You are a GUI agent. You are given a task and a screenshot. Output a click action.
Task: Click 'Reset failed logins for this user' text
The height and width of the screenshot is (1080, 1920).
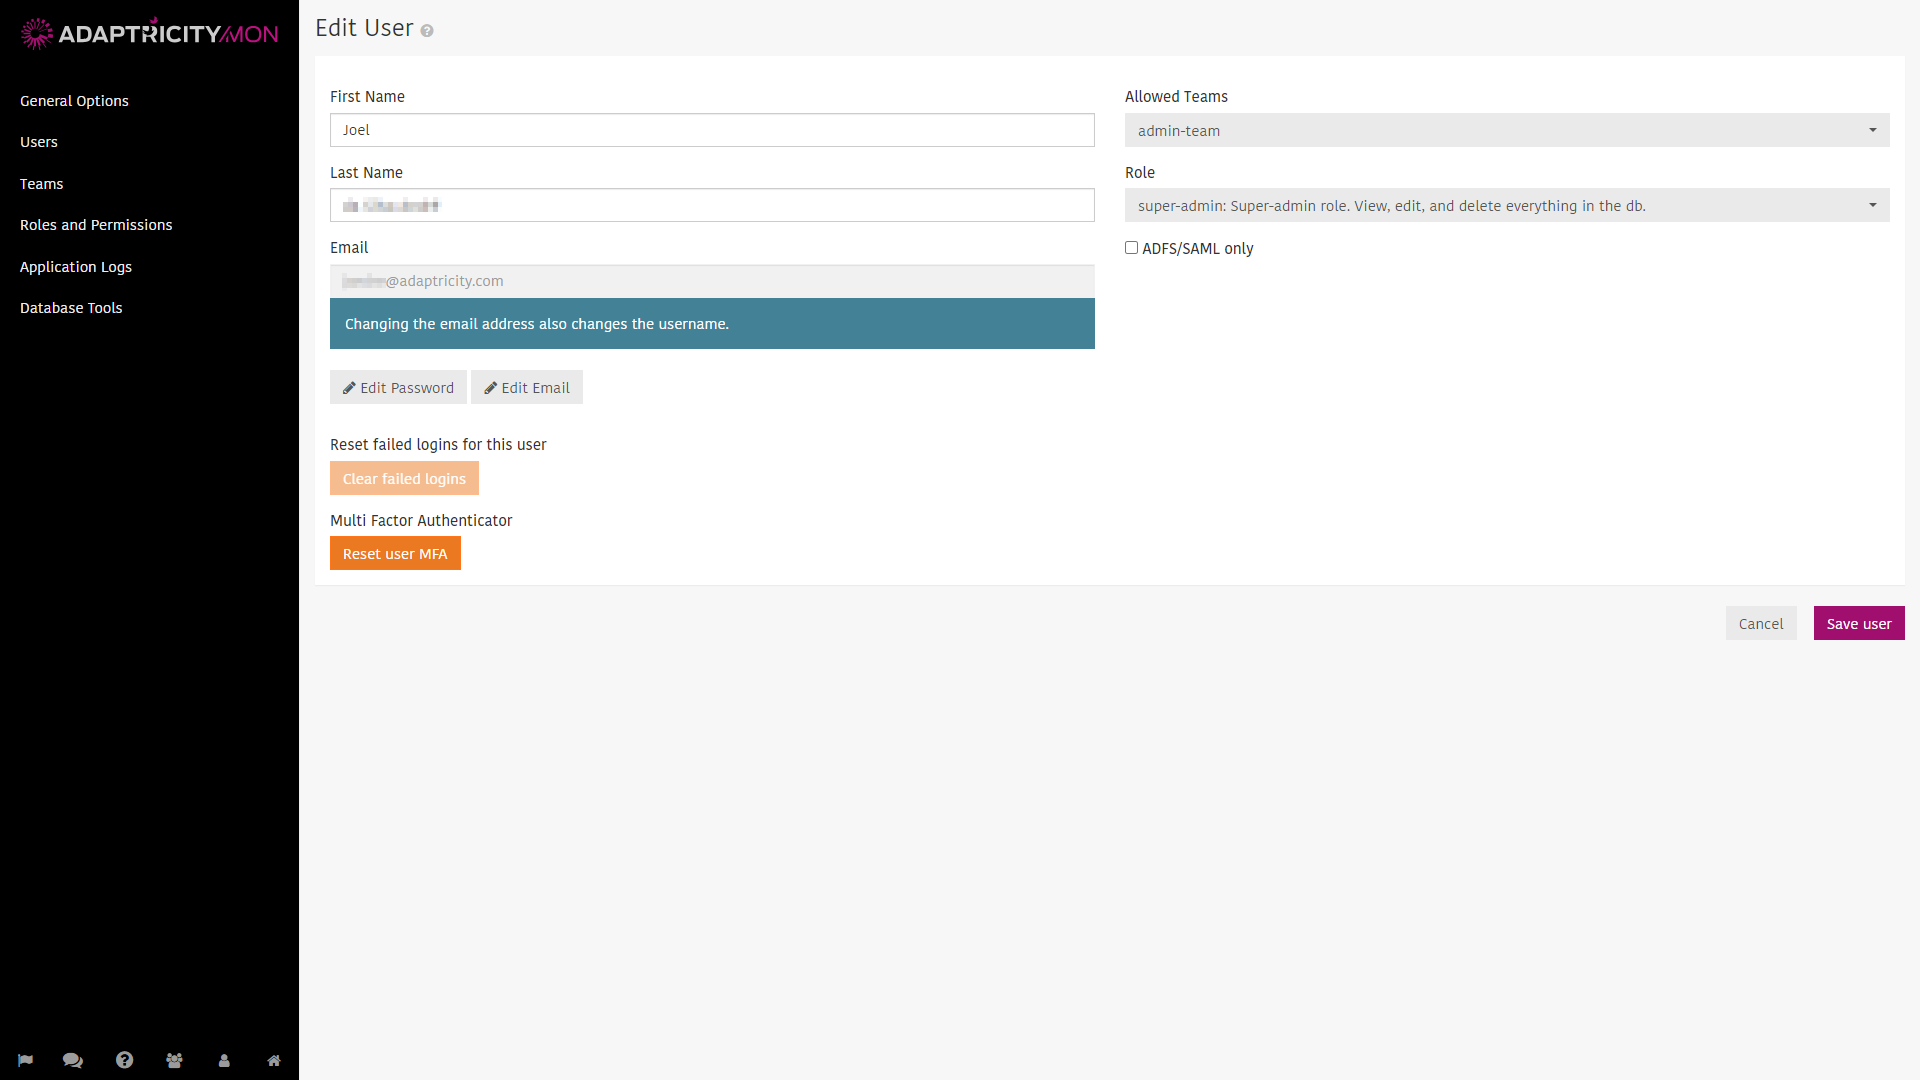click(x=438, y=445)
